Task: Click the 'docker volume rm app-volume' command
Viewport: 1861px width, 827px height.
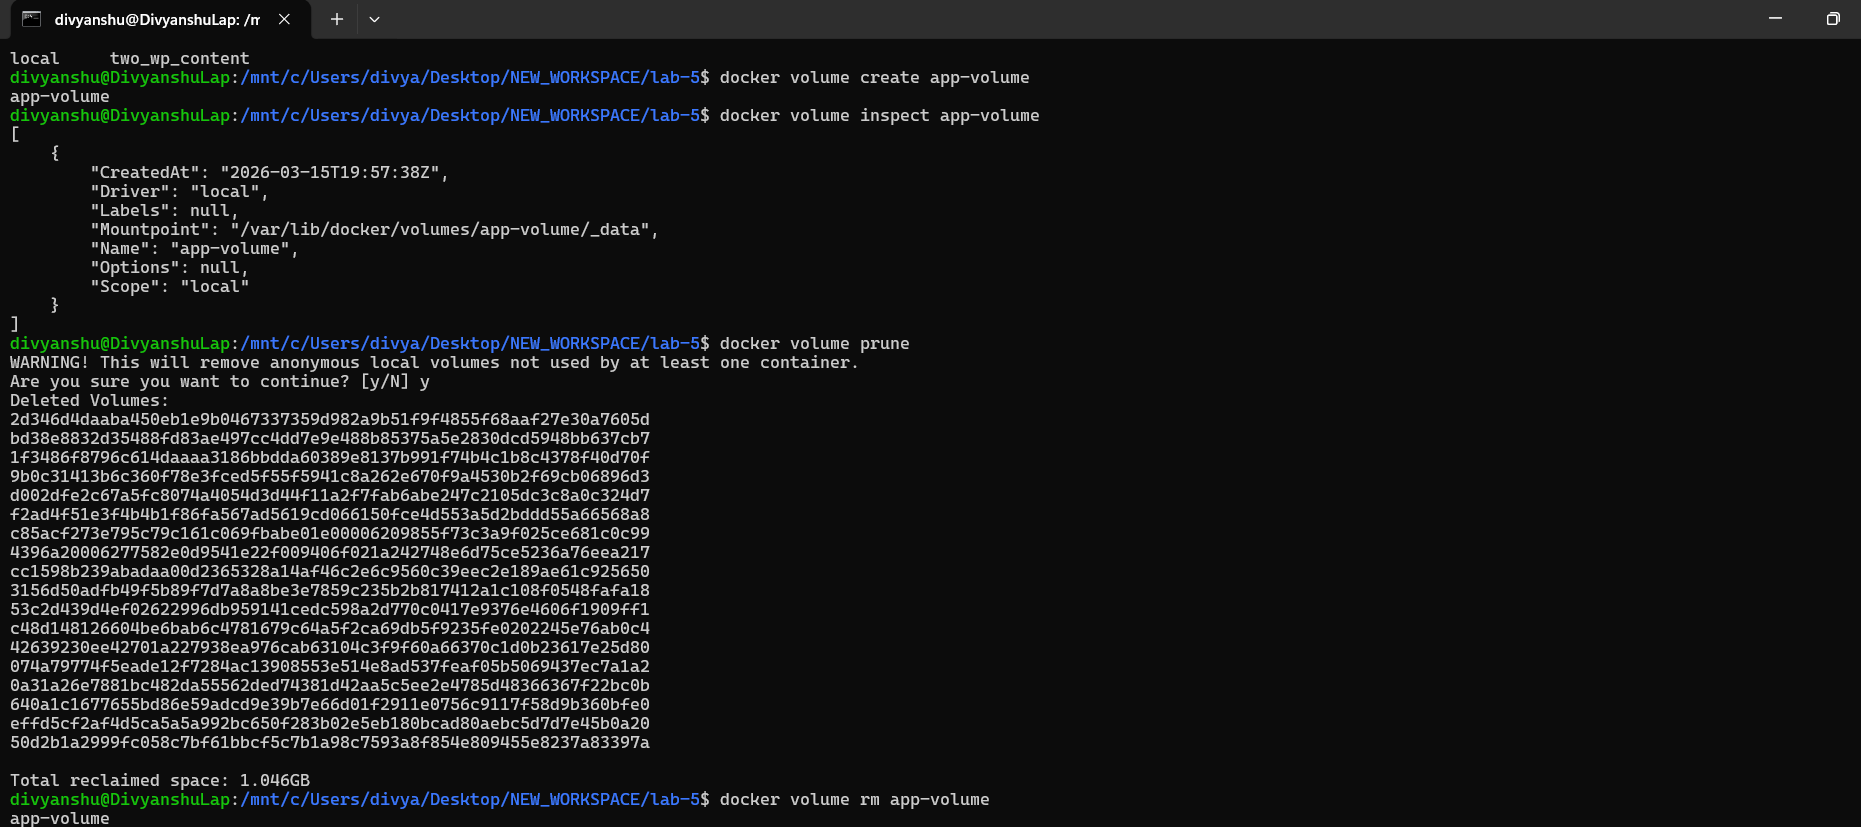Action: tap(854, 800)
